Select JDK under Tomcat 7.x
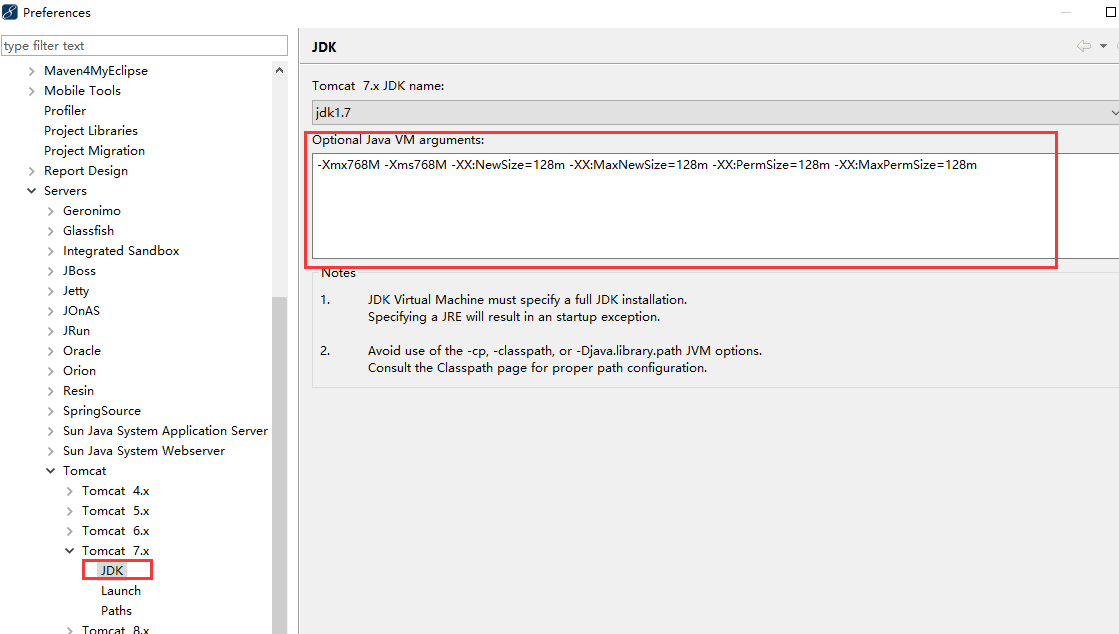This screenshot has width=1119, height=634. click(x=112, y=570)
